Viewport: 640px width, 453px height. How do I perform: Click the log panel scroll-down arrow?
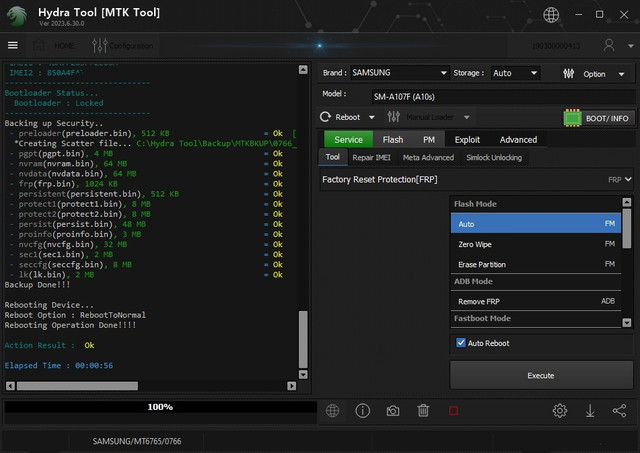coord(303,374)
